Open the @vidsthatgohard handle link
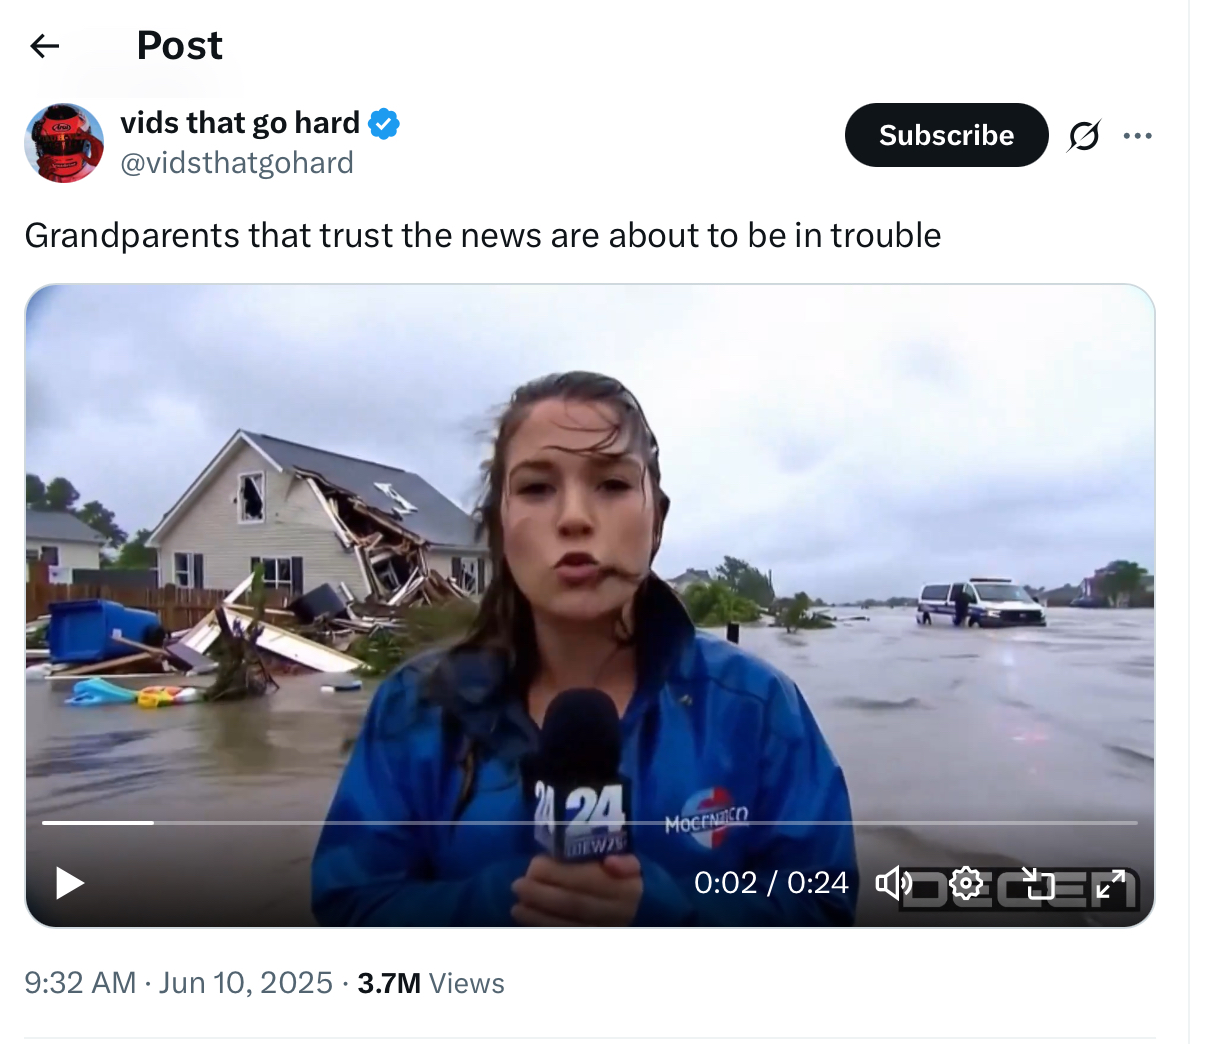This screenshot has width=1205, height=1044. pos(237,163)
